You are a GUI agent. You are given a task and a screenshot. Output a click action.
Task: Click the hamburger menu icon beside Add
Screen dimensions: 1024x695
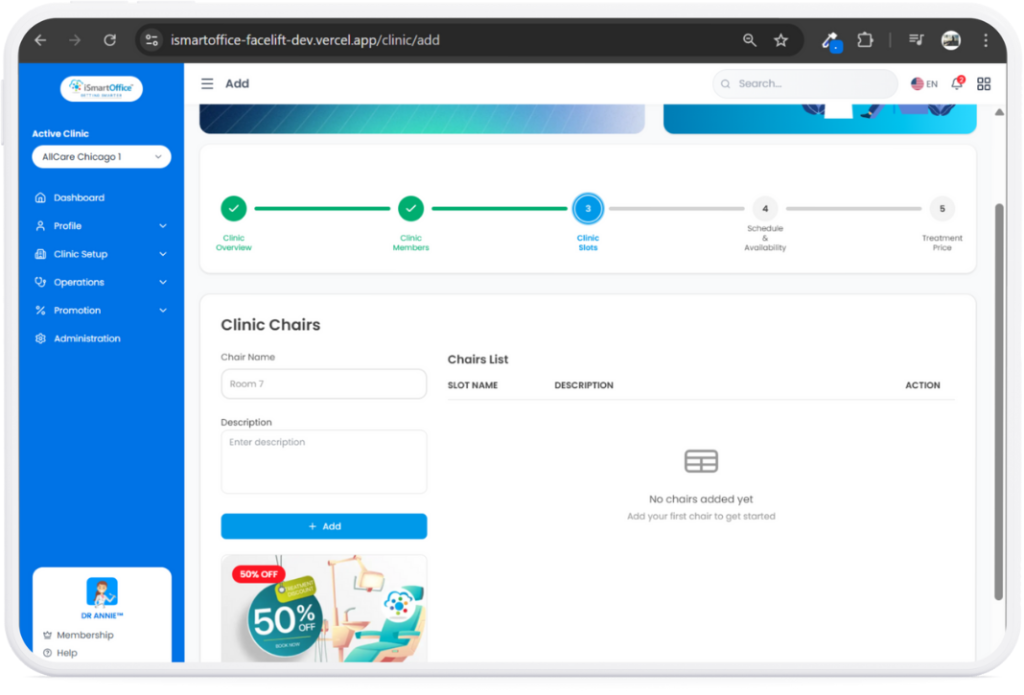[x=207, y=84]
